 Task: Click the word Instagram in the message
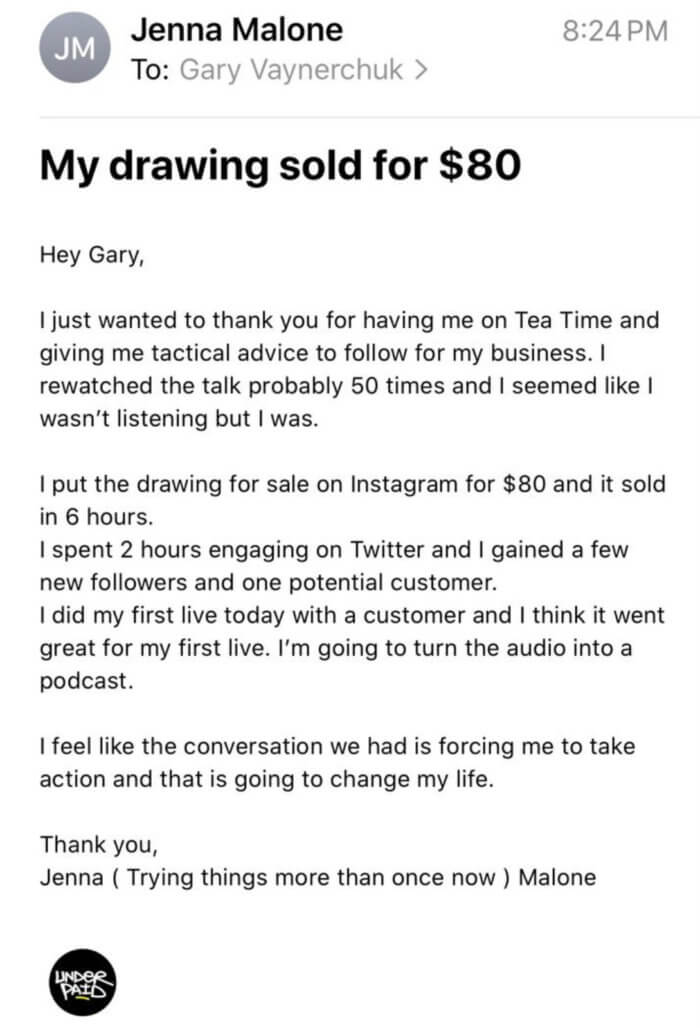click(x=404, y=484)
